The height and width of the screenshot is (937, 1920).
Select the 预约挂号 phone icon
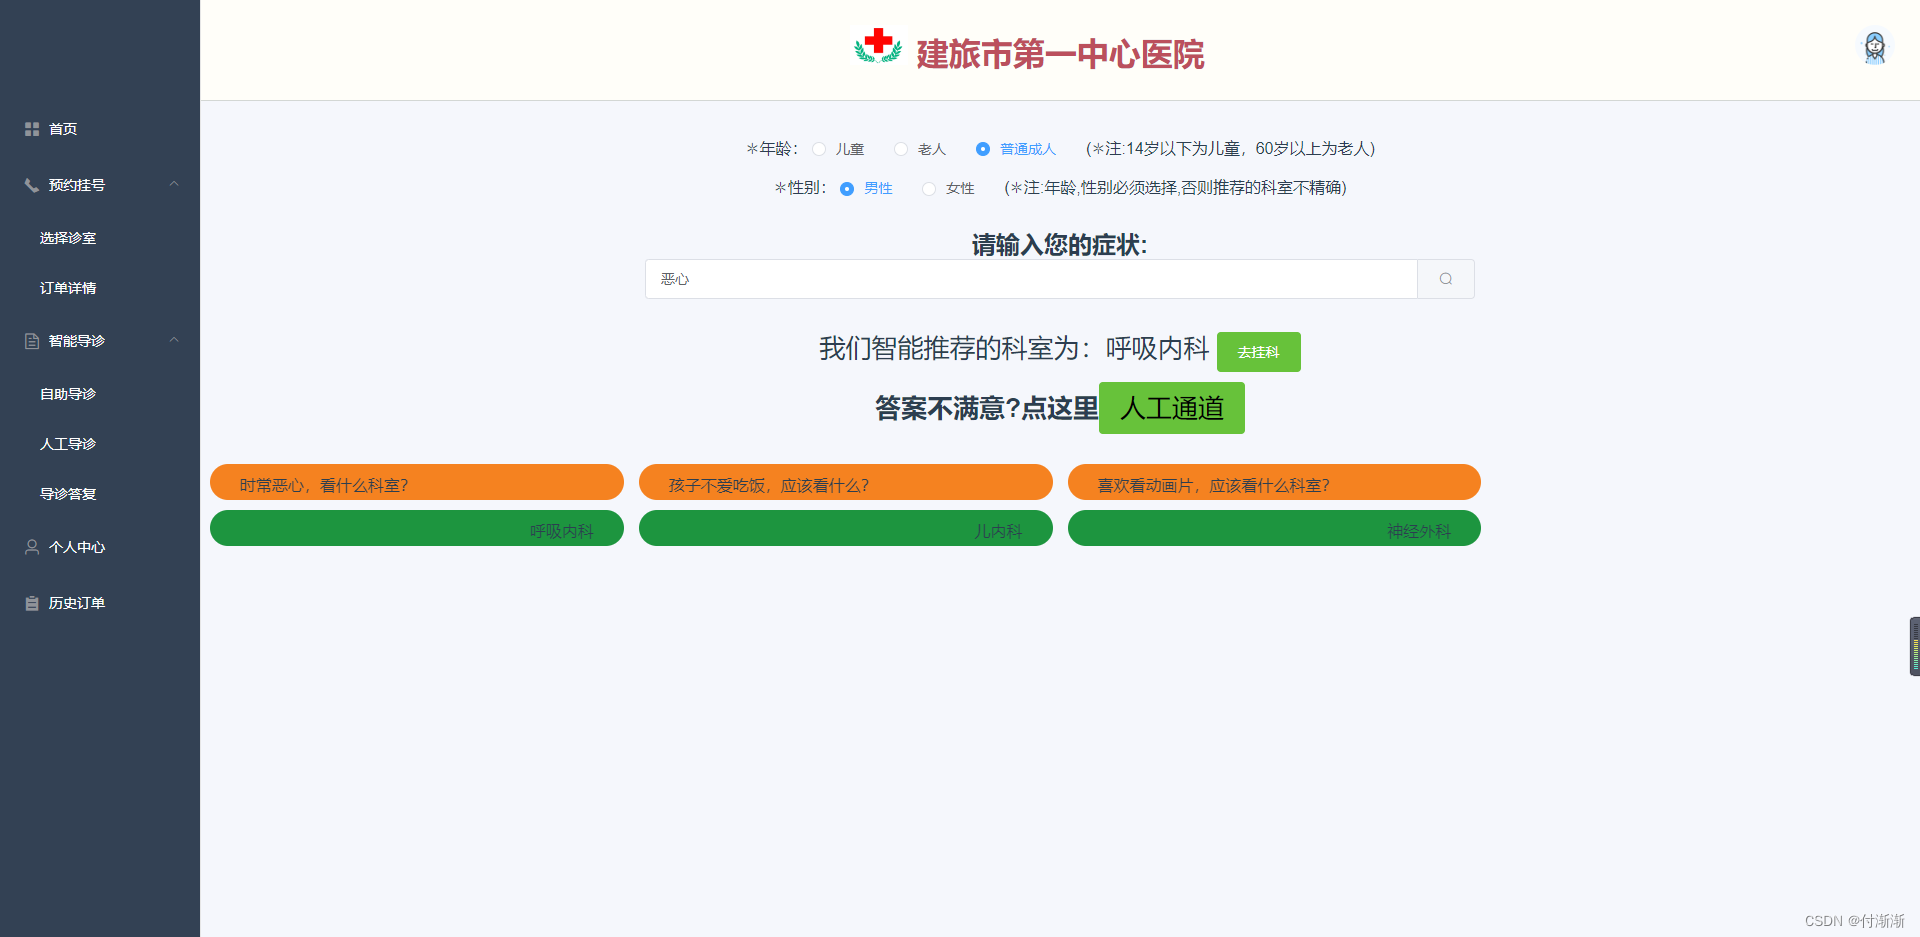click(x=29, y=184)
